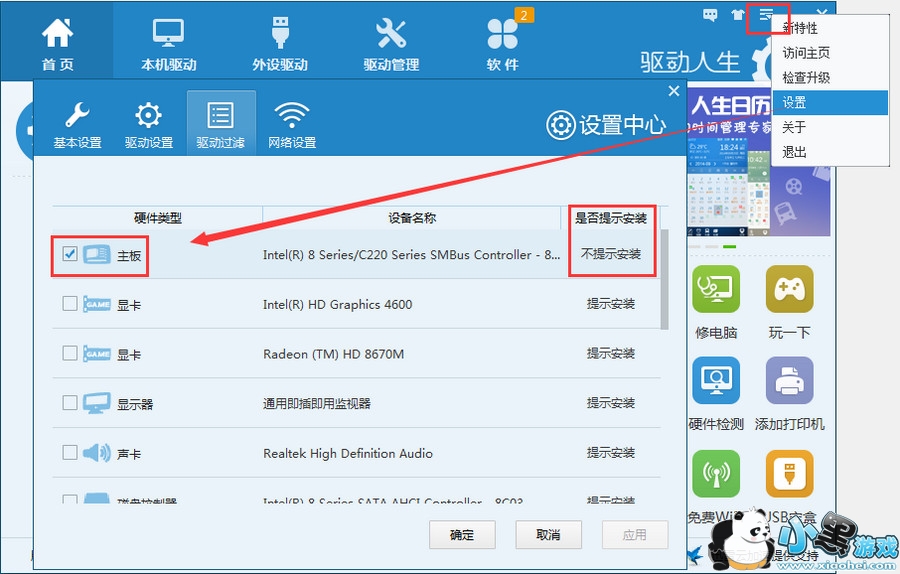Select 设置 in the dropdown menu

pos(830,102)
